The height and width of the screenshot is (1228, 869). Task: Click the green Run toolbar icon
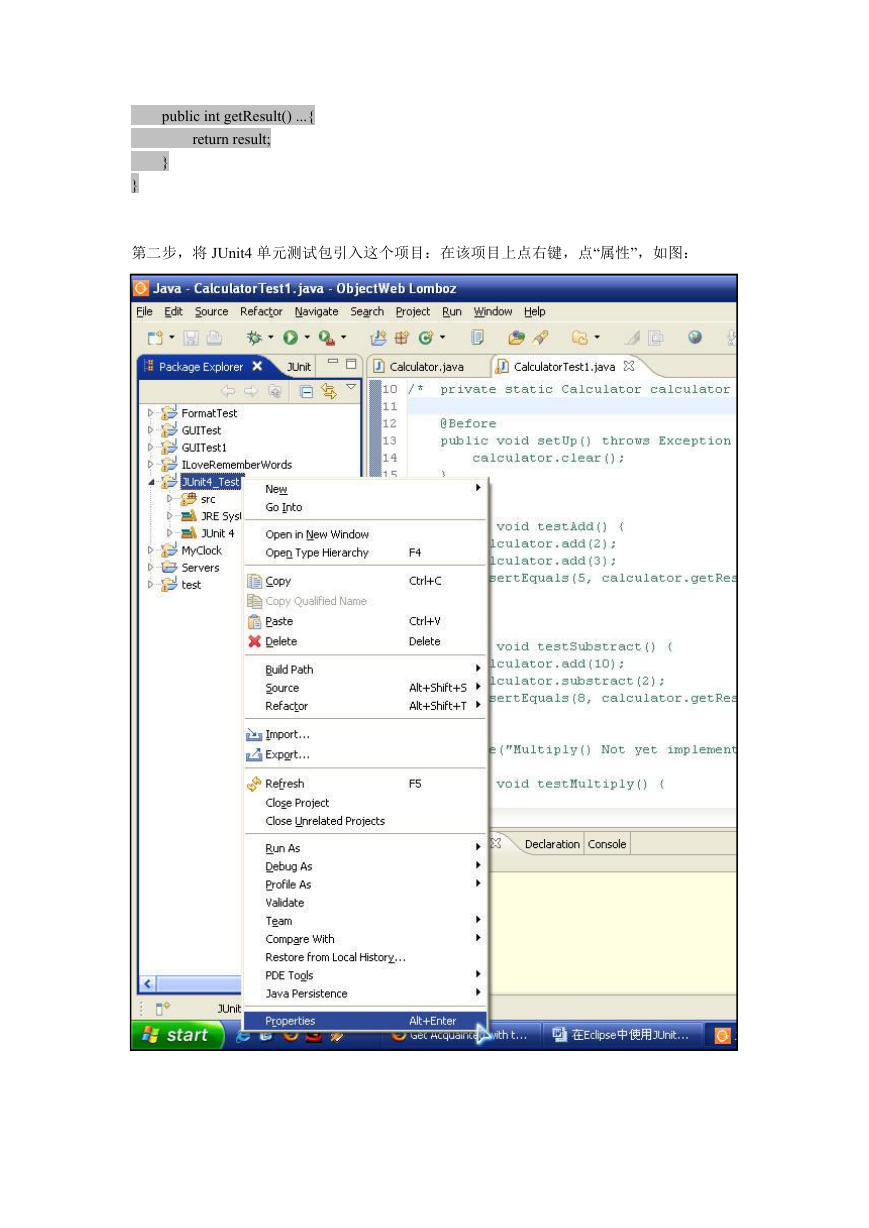pos(290,339)
